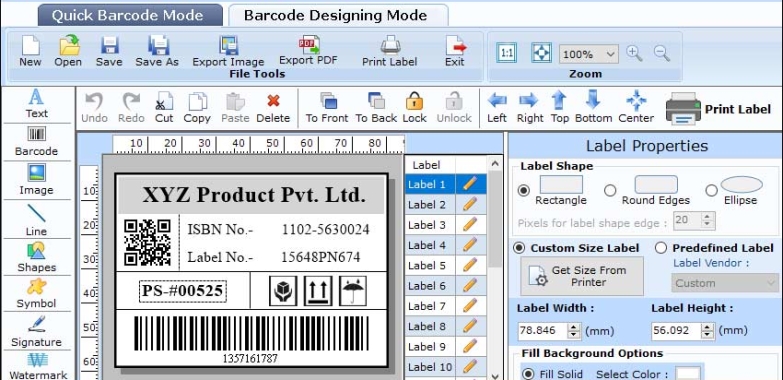The image size is (783, 380).
Task: Zoom out with the magnifier minus
Action: click(662, 53)
